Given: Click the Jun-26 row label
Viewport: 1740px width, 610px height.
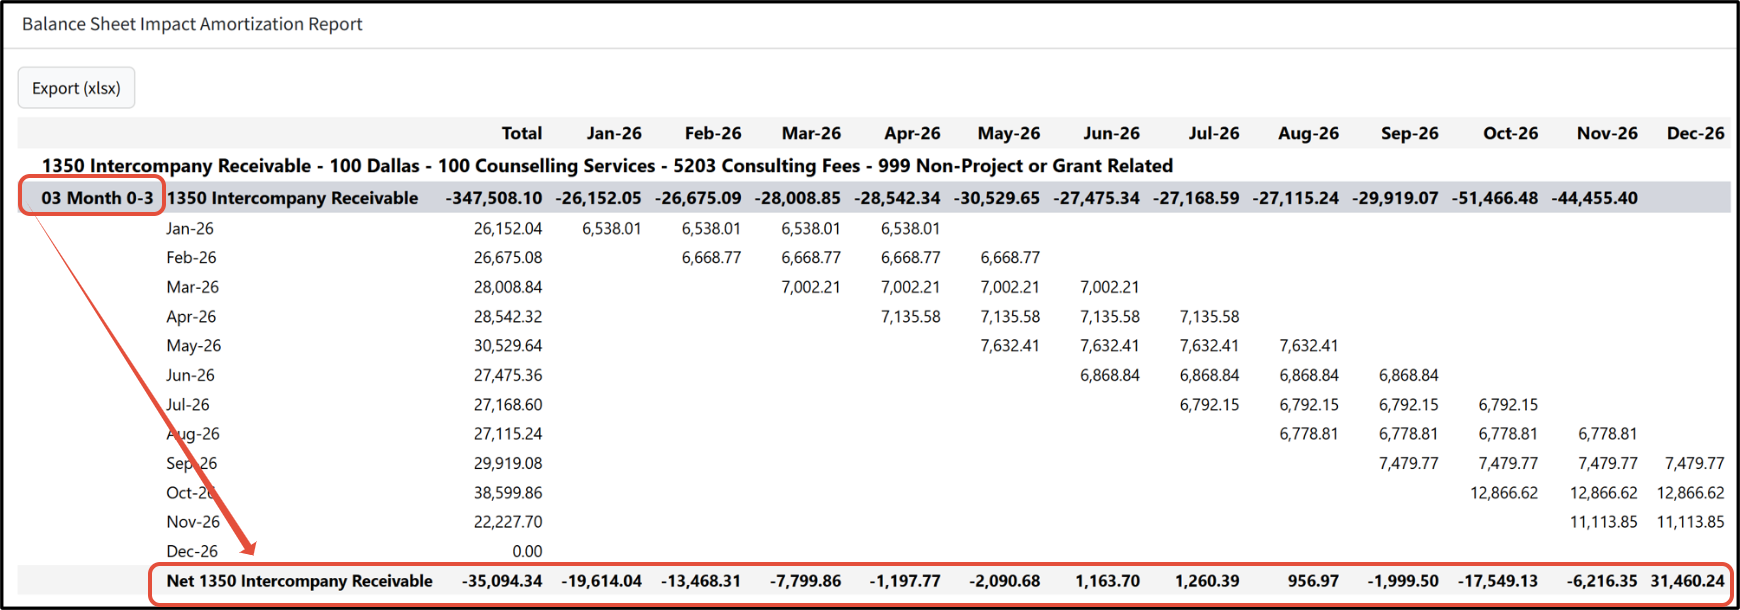Looking at the screenshot, I should click(190, 376).
